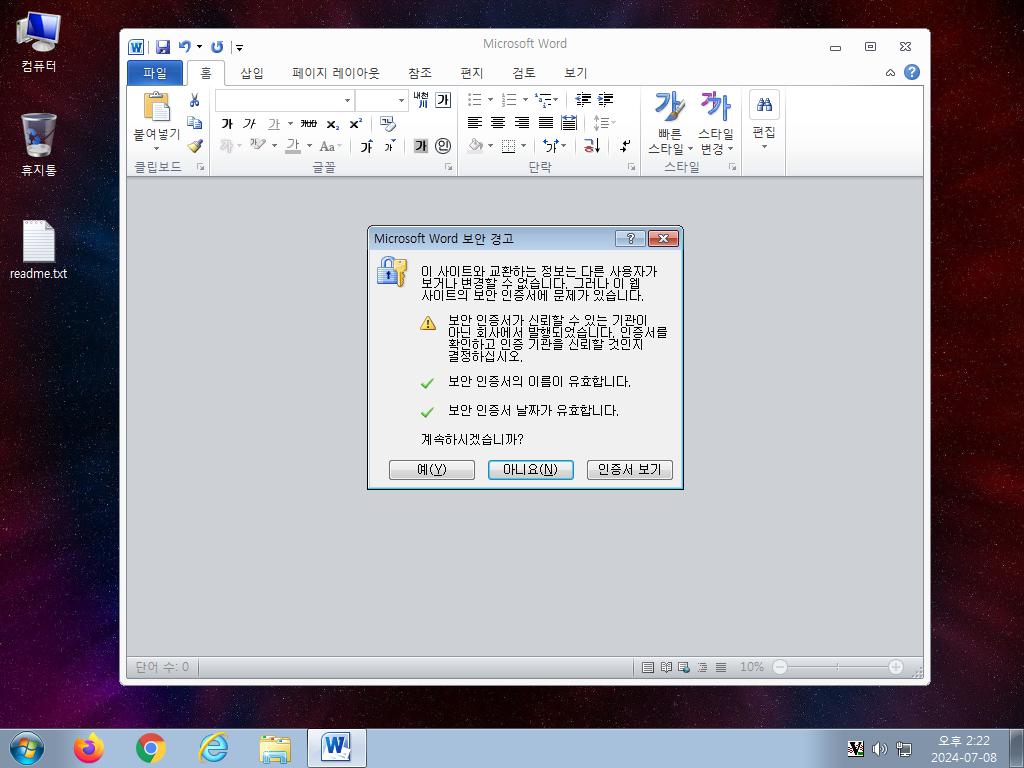
Task: Switch to the Insert (삽입) tab
Action: coord(251,73)
